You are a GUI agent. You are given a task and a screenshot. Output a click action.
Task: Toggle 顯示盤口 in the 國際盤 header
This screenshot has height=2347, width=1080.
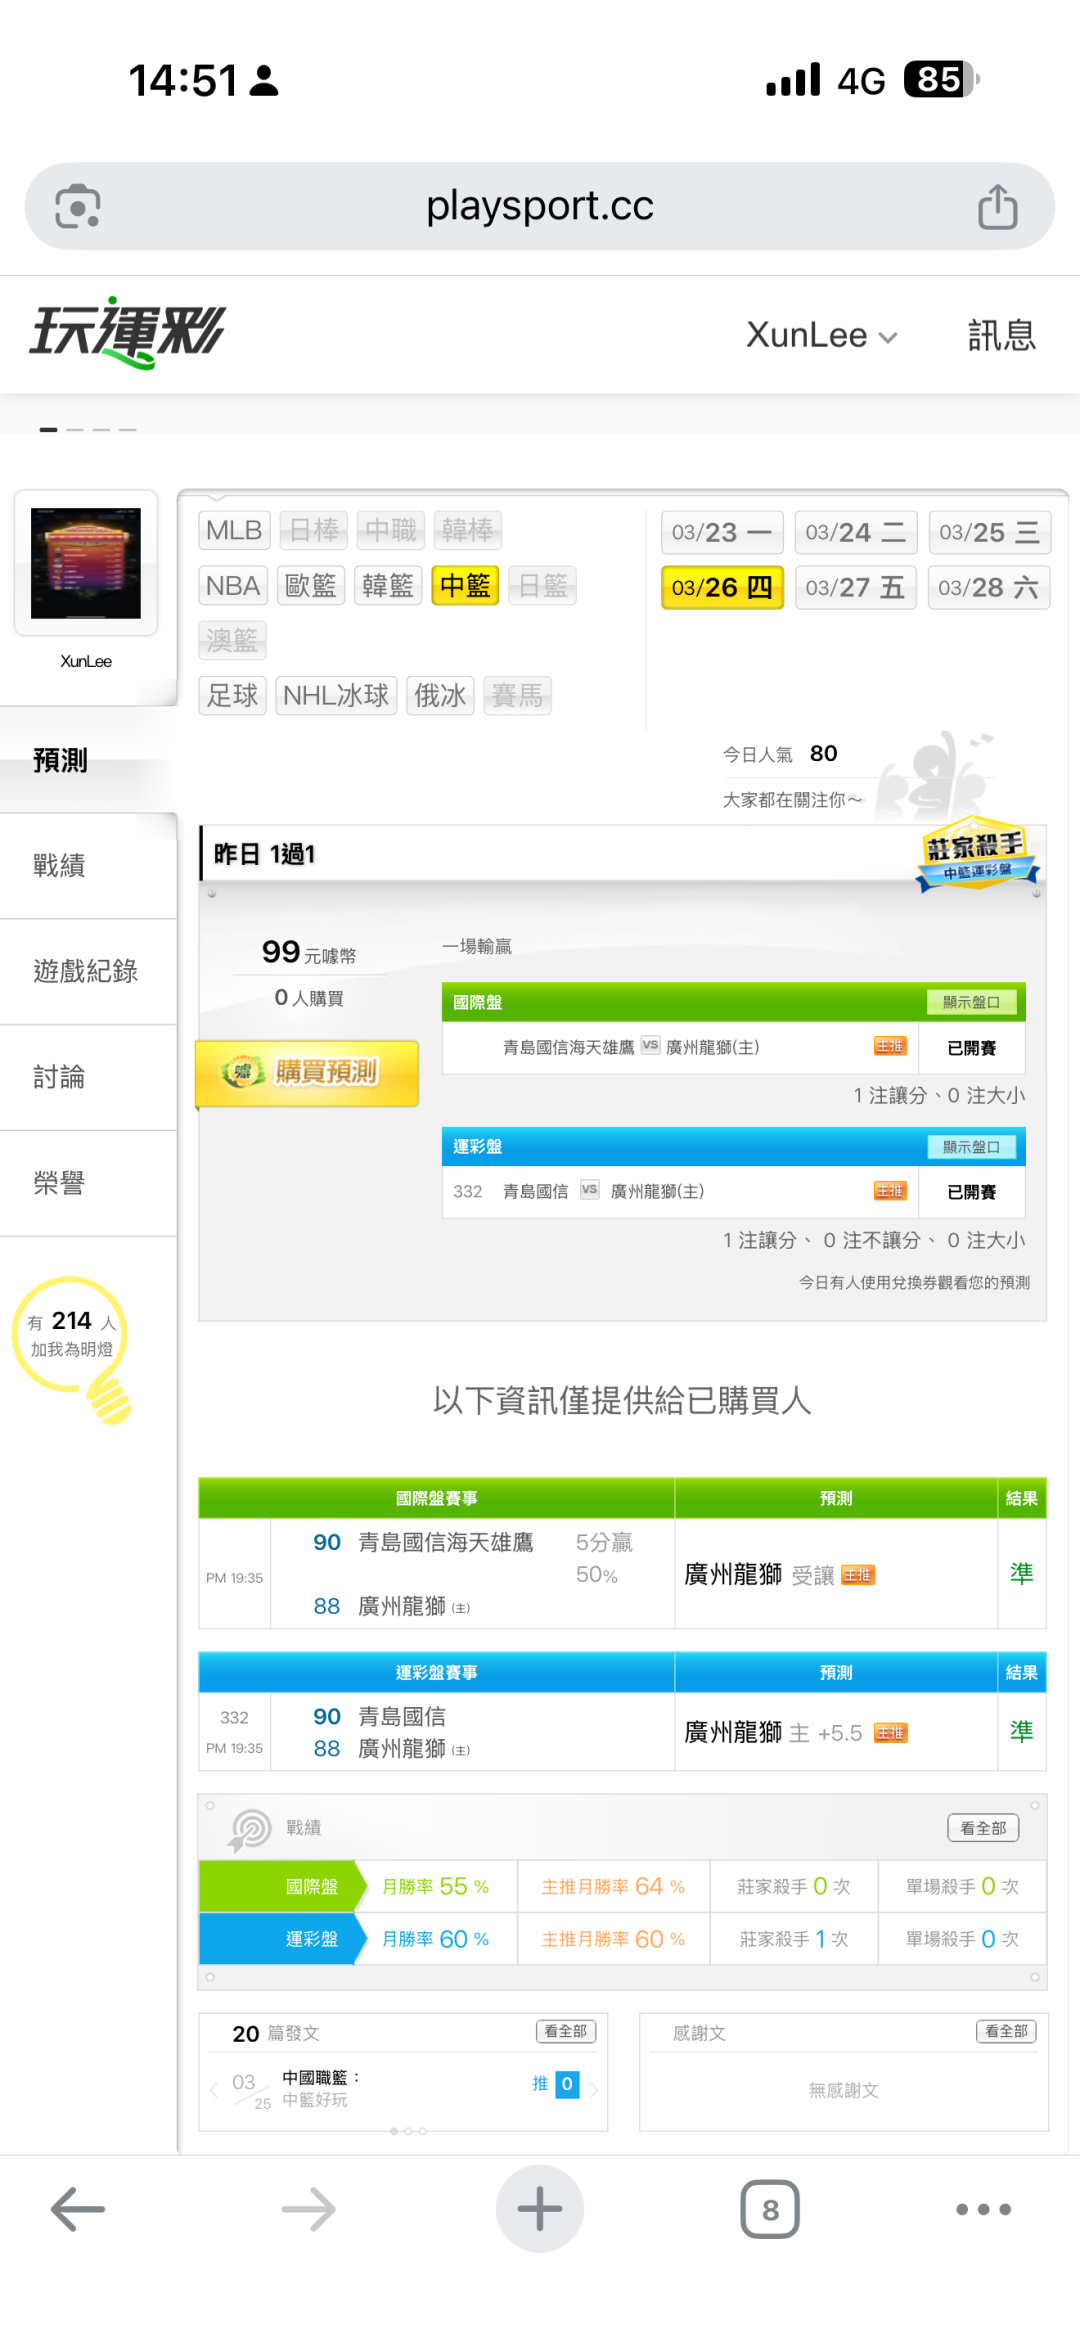[970, 1002]
